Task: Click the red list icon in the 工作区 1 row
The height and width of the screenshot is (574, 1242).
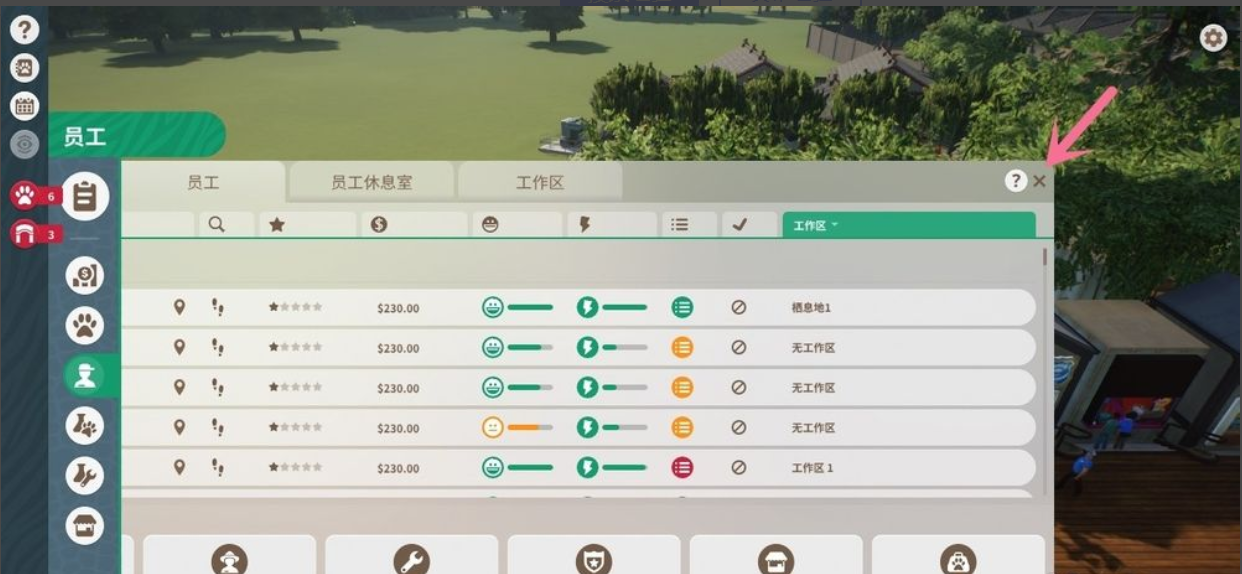Action: (x=682, y=467)
